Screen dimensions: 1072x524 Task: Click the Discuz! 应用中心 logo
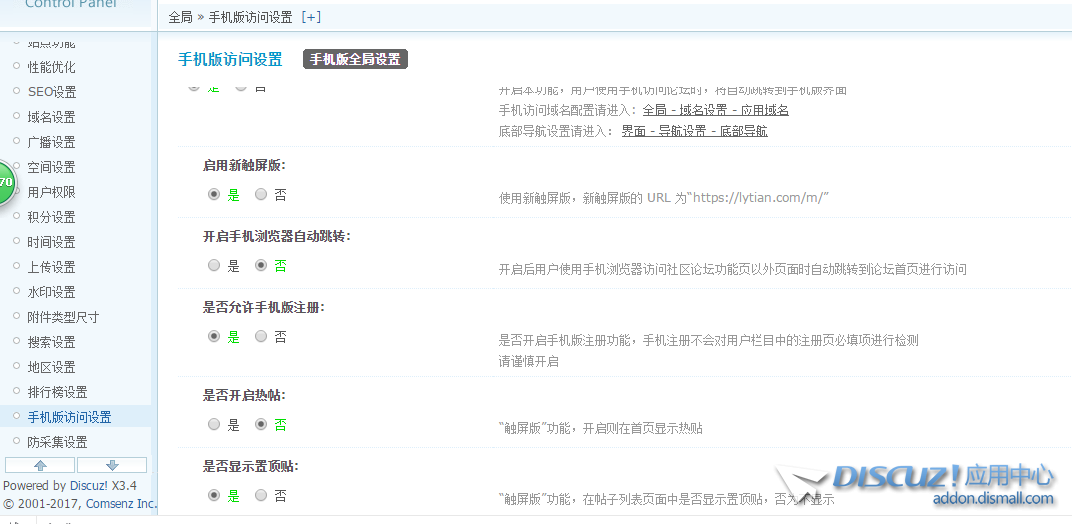pyautogui.click(x=942, y=482)
